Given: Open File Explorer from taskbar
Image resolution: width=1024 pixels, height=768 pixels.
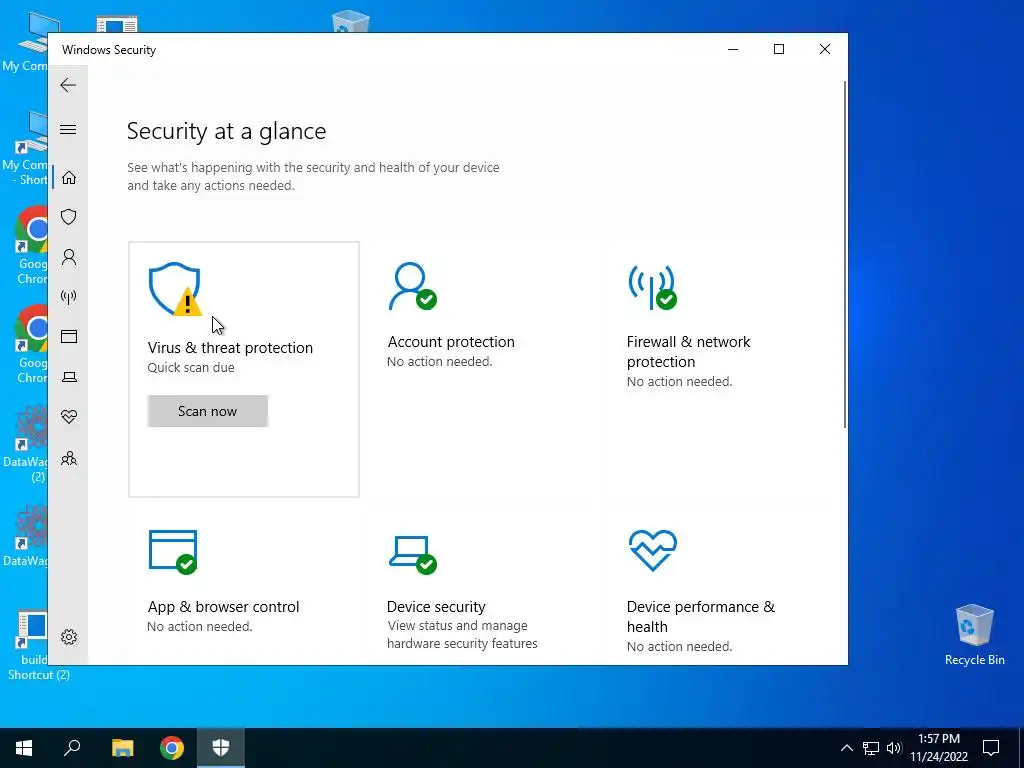Looking at the screenshot, I should click(122, 748).
